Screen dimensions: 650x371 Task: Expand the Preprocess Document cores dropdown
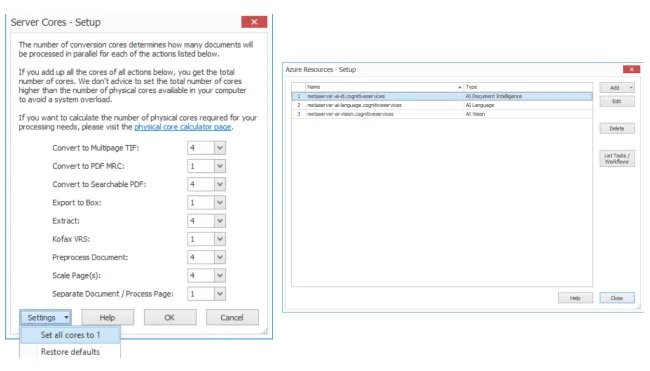click(220, 257)
